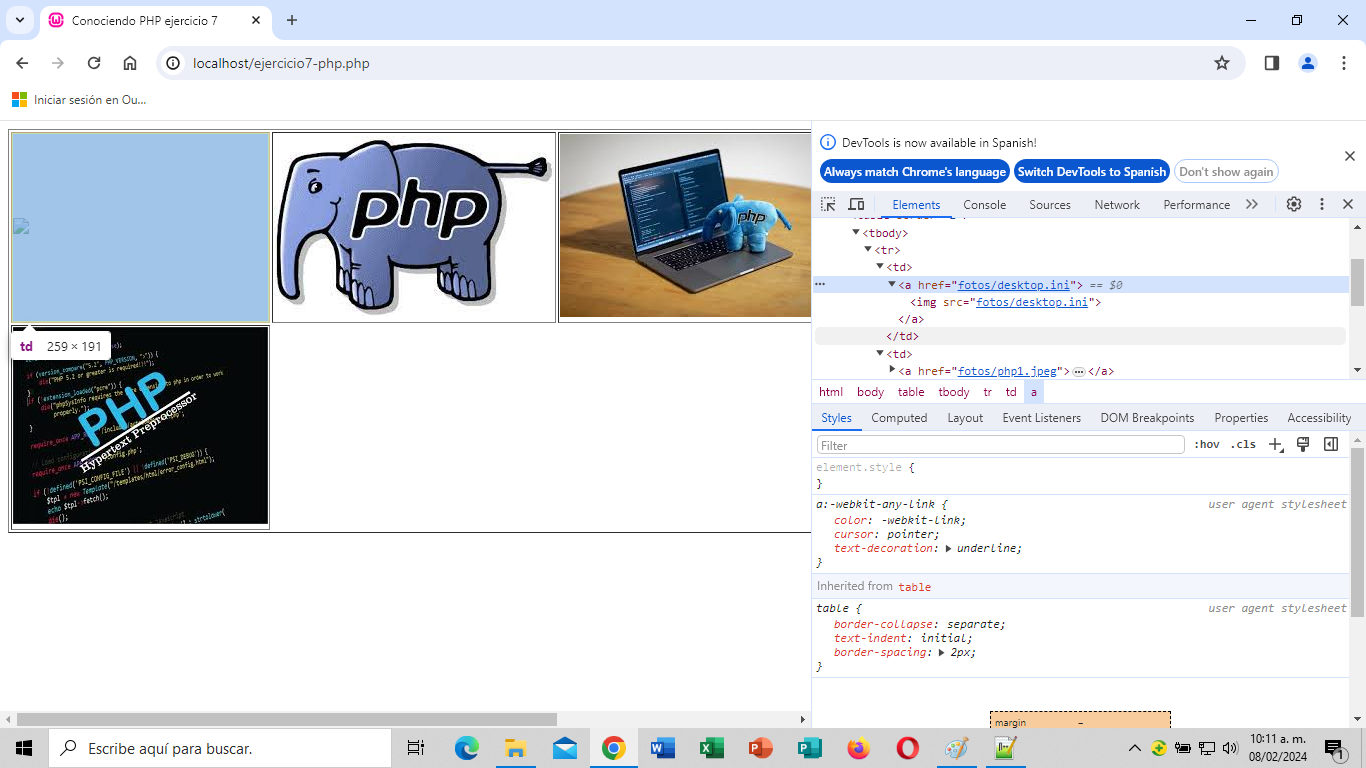The image size is (1366, 768).
Task: Show more DevTools tabs with the chevrons
Action: [x=1252, y=204]
